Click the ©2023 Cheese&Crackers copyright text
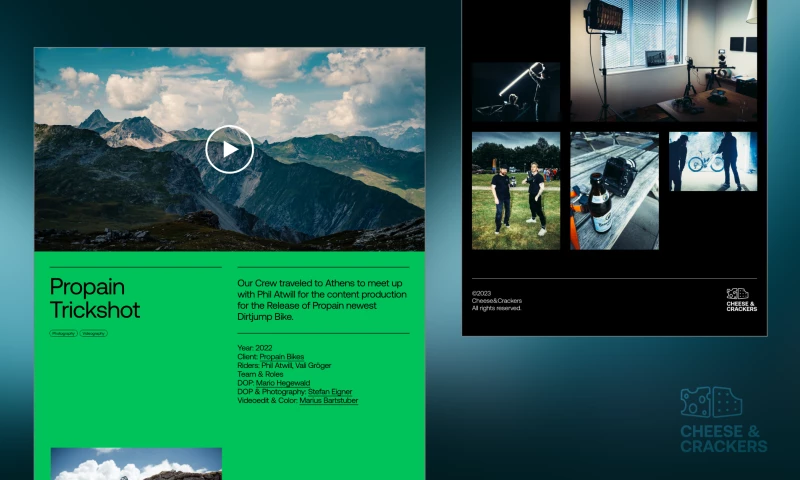This screenshot has width=800, height=480. 497,301
